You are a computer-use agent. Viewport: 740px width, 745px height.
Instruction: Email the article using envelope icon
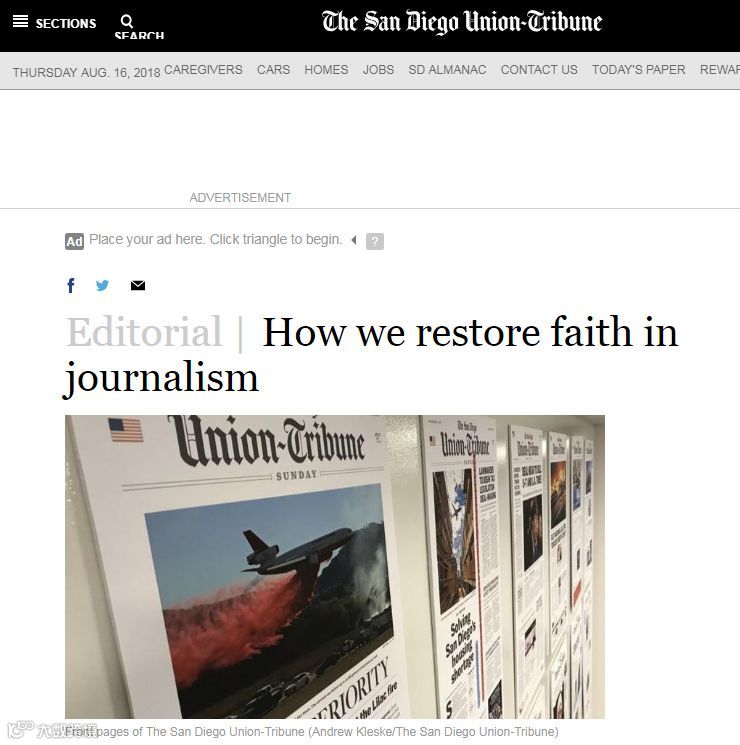(138, 286)
